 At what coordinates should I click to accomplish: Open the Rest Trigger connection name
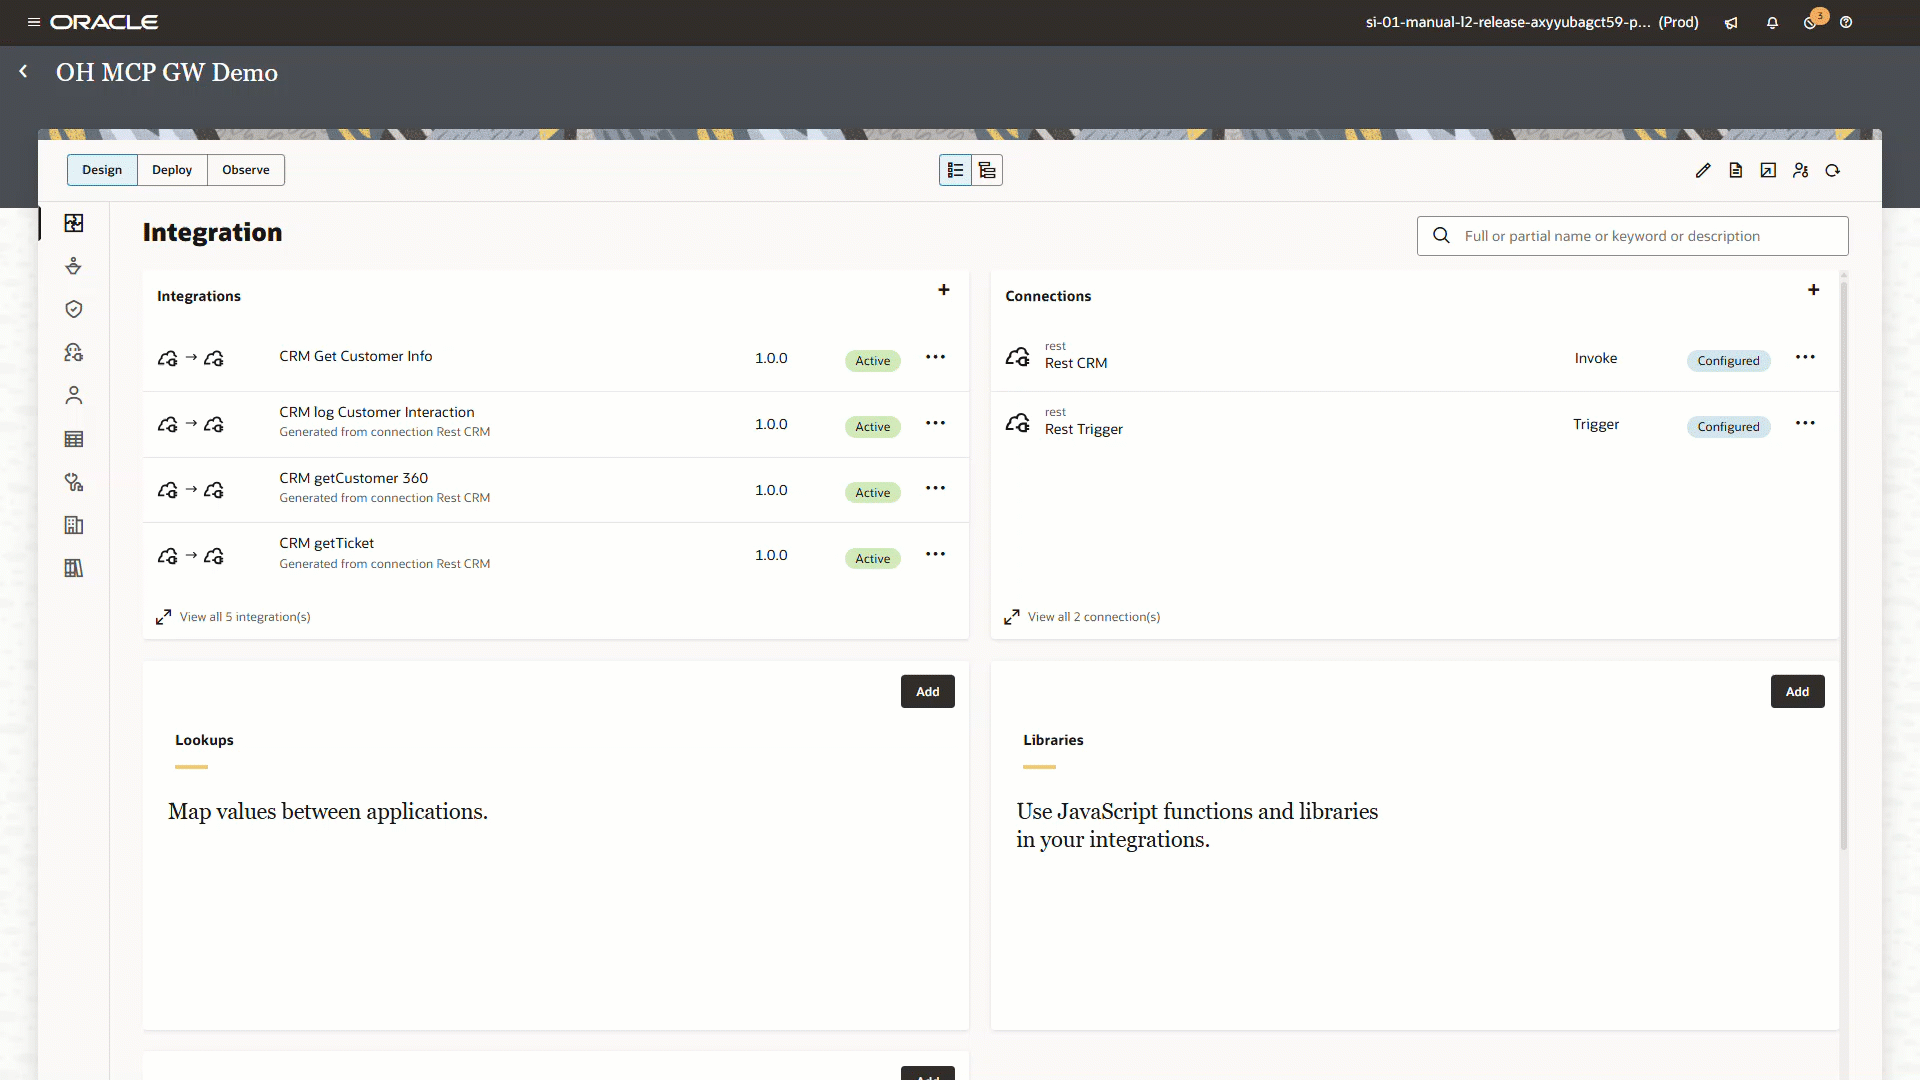pos(1084,429)
